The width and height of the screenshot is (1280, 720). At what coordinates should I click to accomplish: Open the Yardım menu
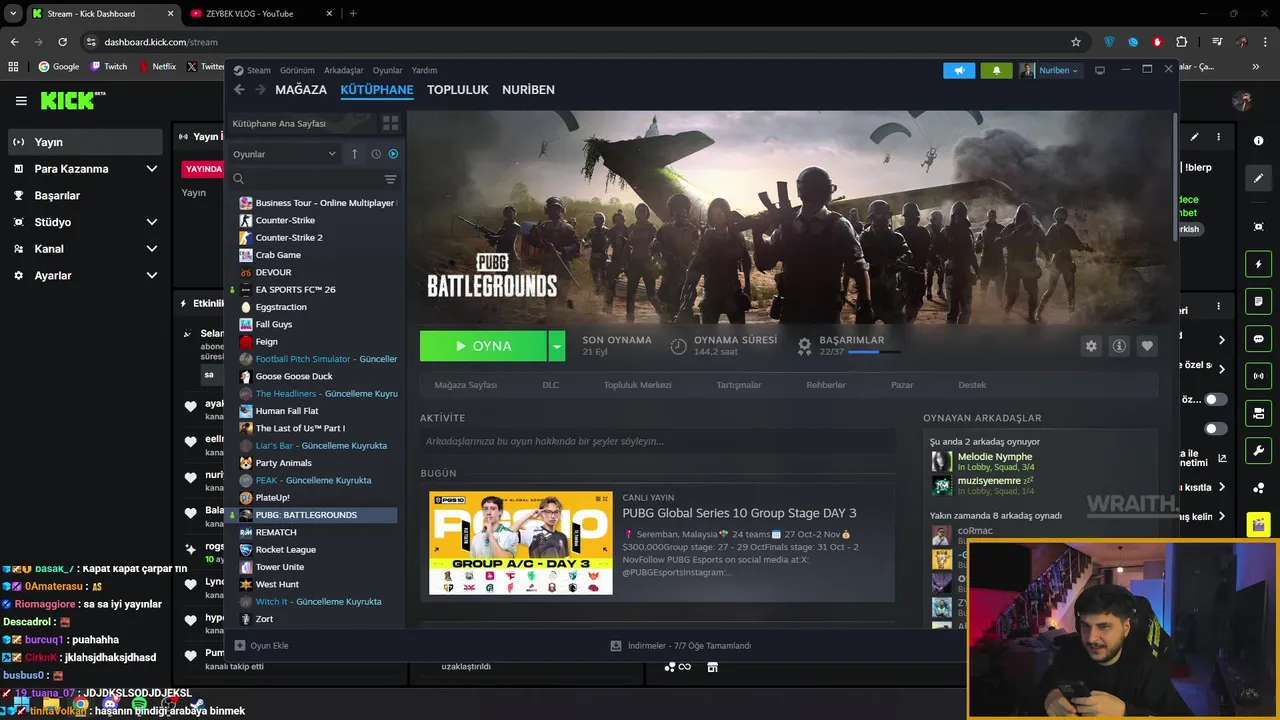click(424, 70)
